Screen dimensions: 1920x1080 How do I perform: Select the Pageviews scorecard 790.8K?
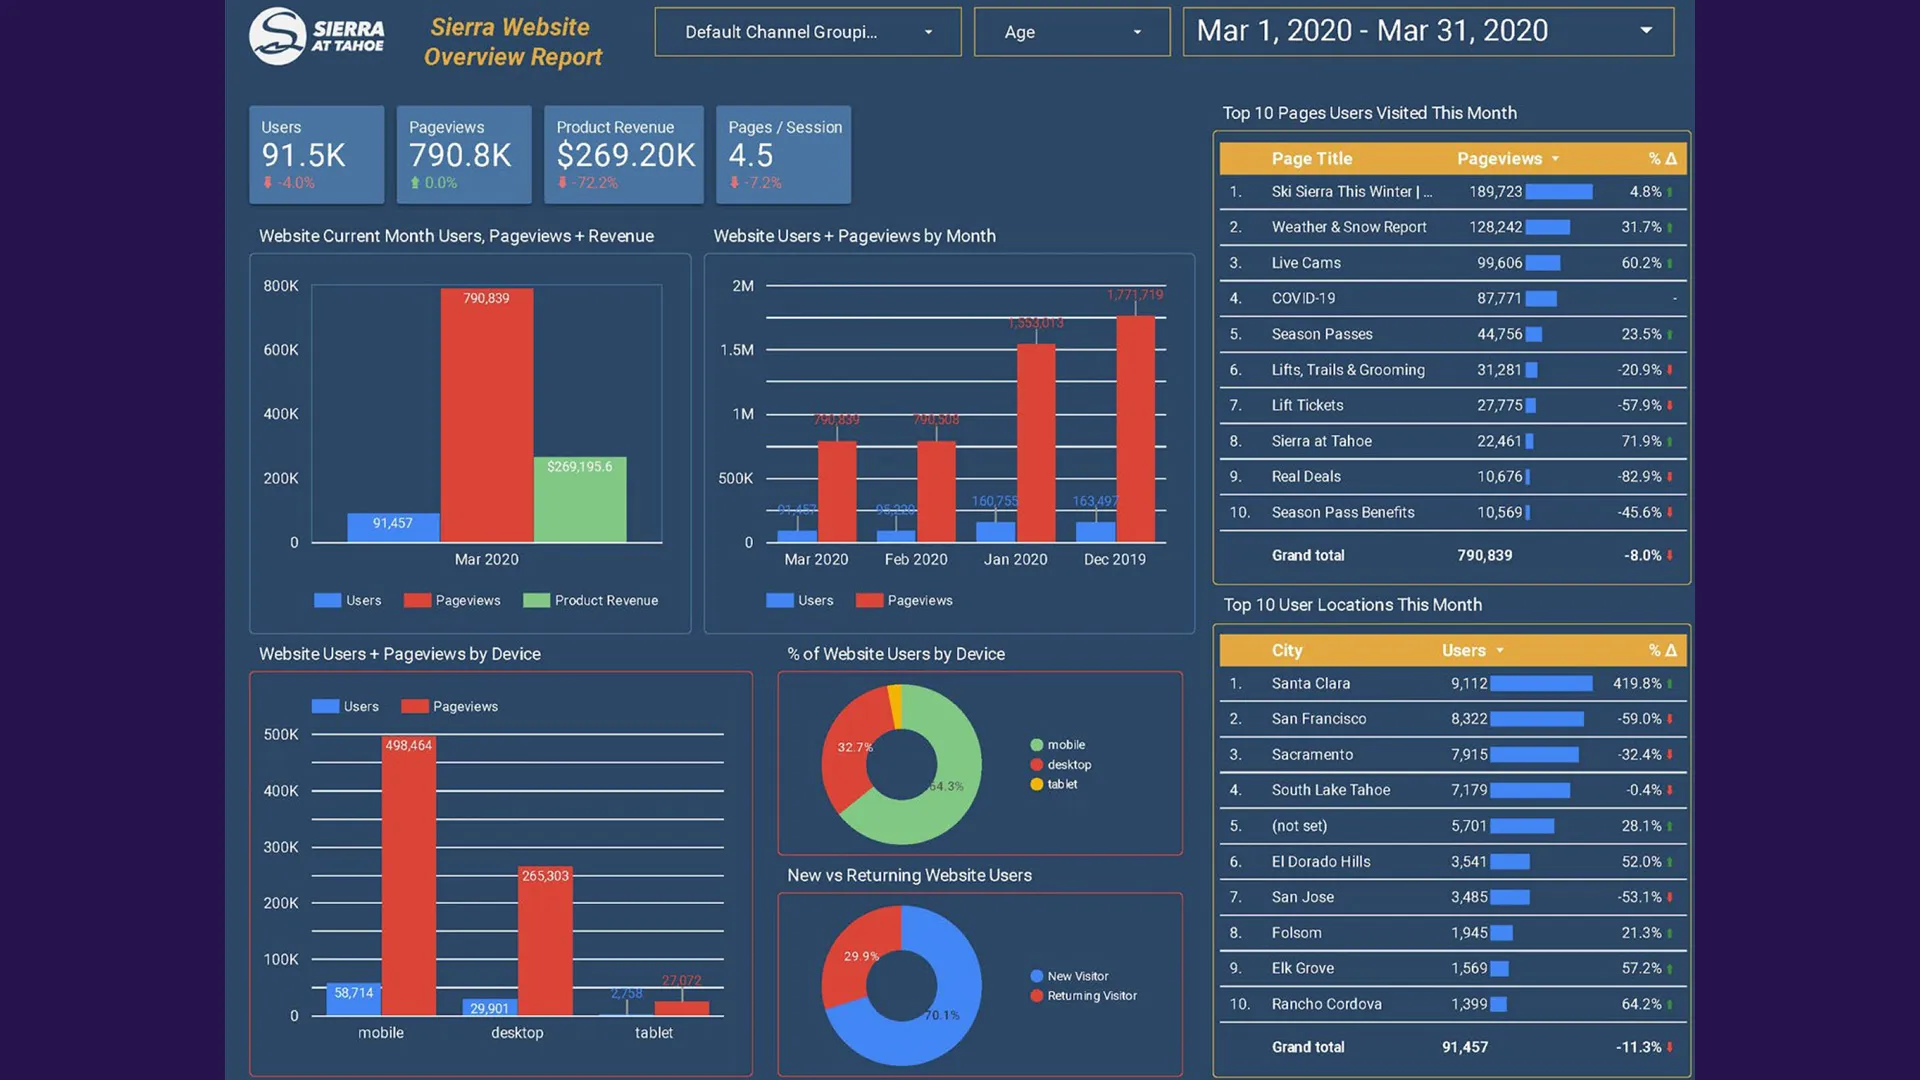(464, 155)
